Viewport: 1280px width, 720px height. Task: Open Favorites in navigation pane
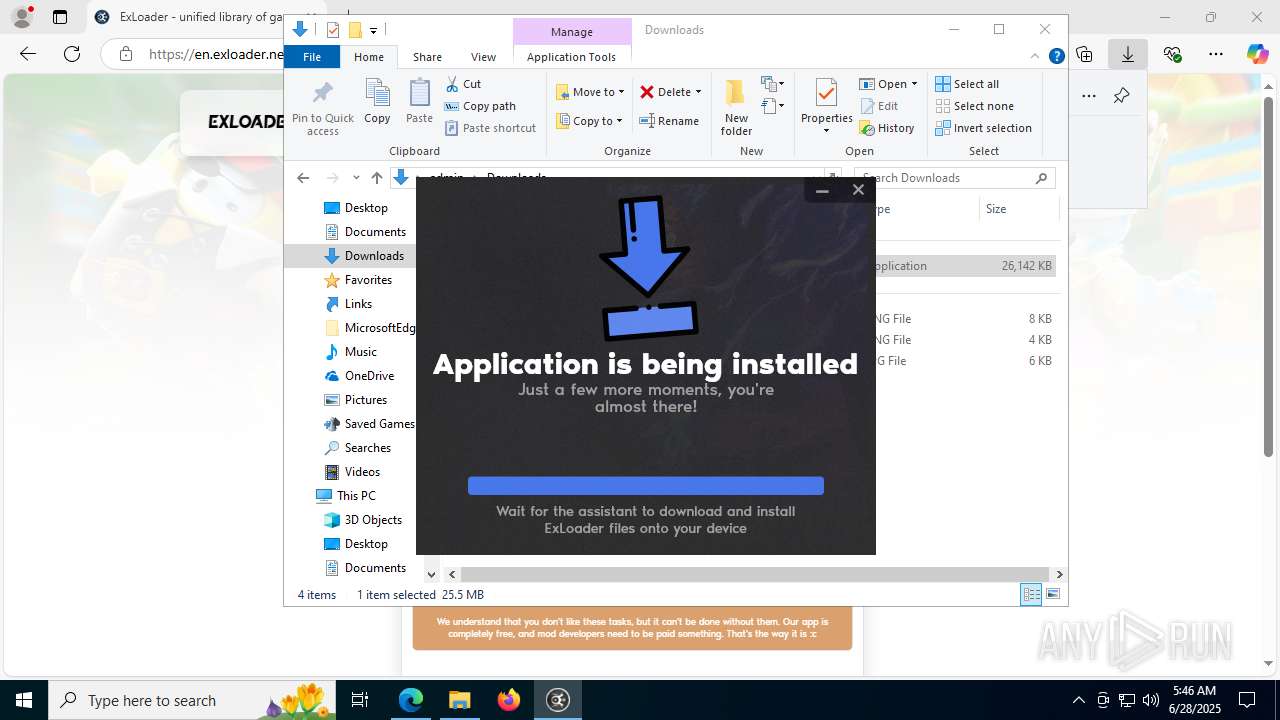coord(368,280)
